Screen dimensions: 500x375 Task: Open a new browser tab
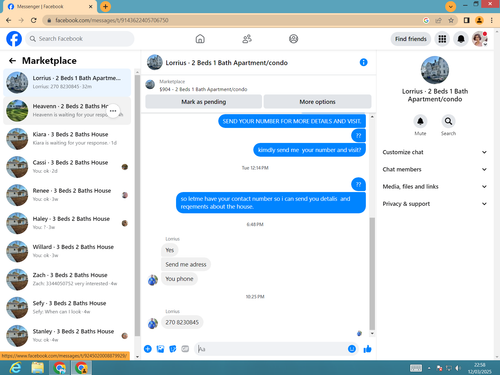pyautogui.click(x=105, y=6)
